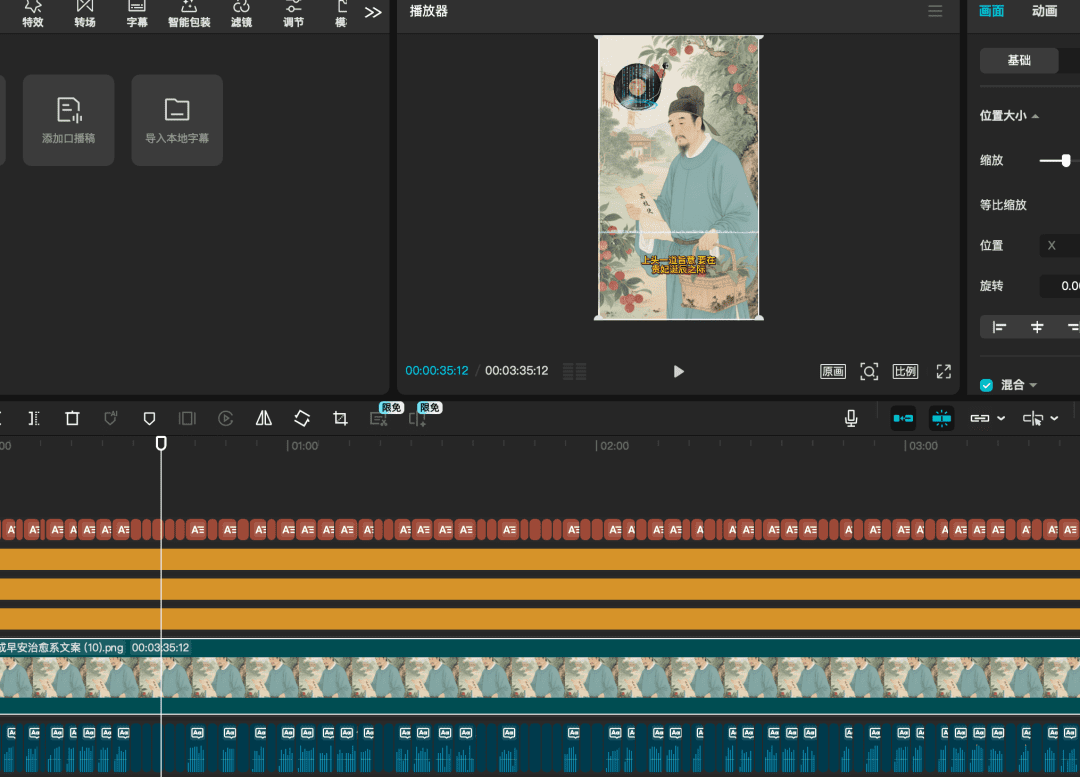Viewport: 1080px width, 777px height.
Task: Open the 调节 adjustment tab
Action: pyautogui.click(x=293, y=14)
